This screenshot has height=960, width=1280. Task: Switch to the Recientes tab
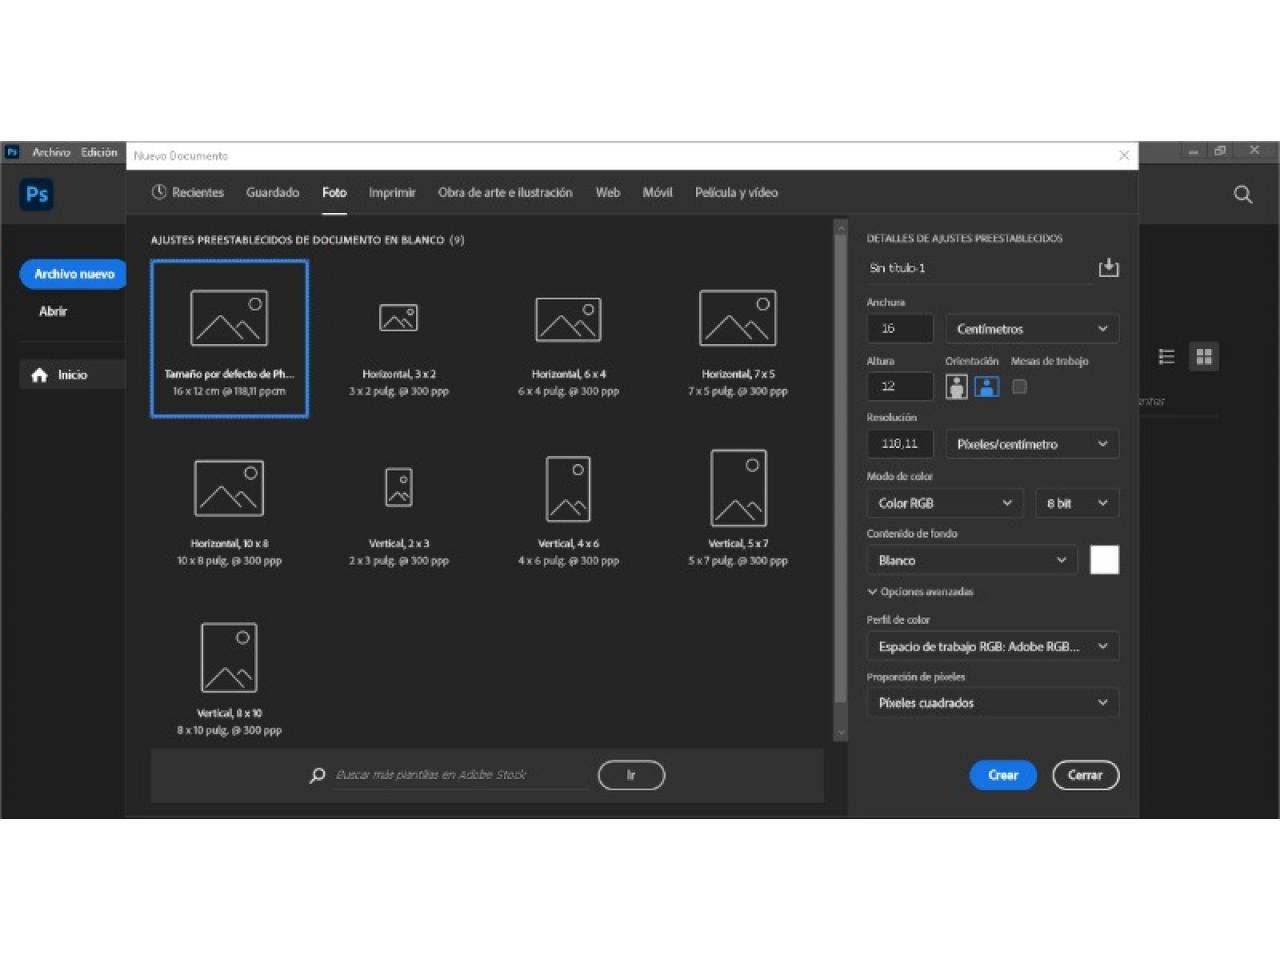[x=188, y=192]
